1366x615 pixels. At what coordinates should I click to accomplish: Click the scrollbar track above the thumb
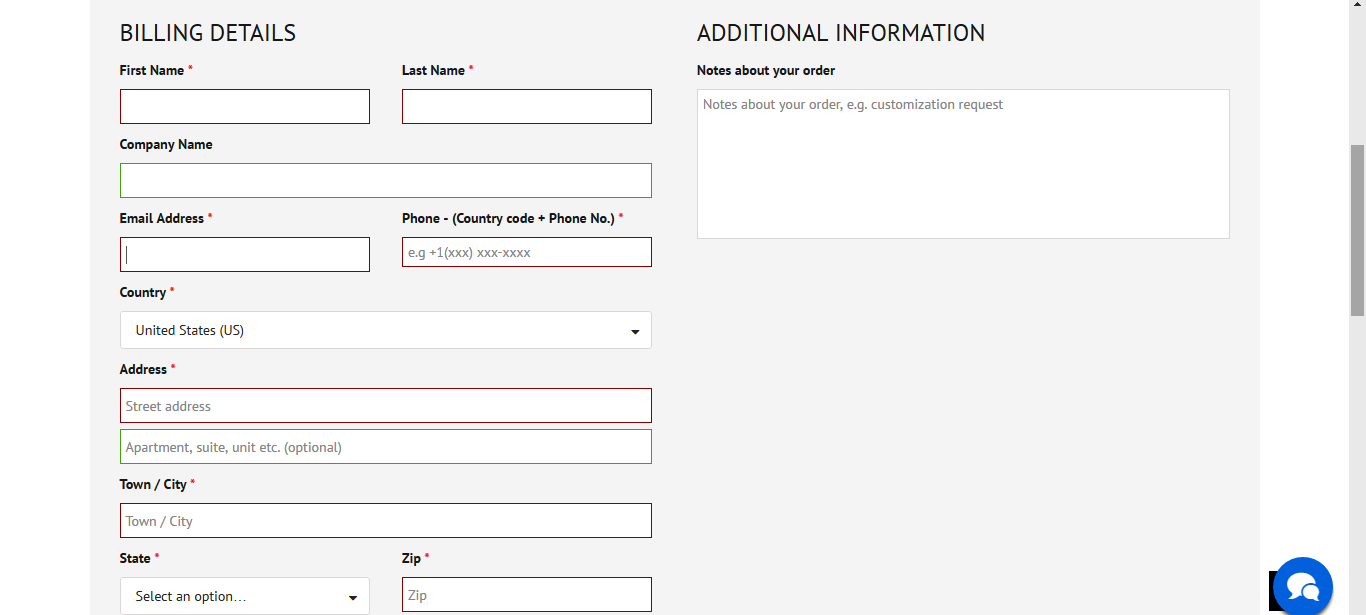pos(1358,80)
